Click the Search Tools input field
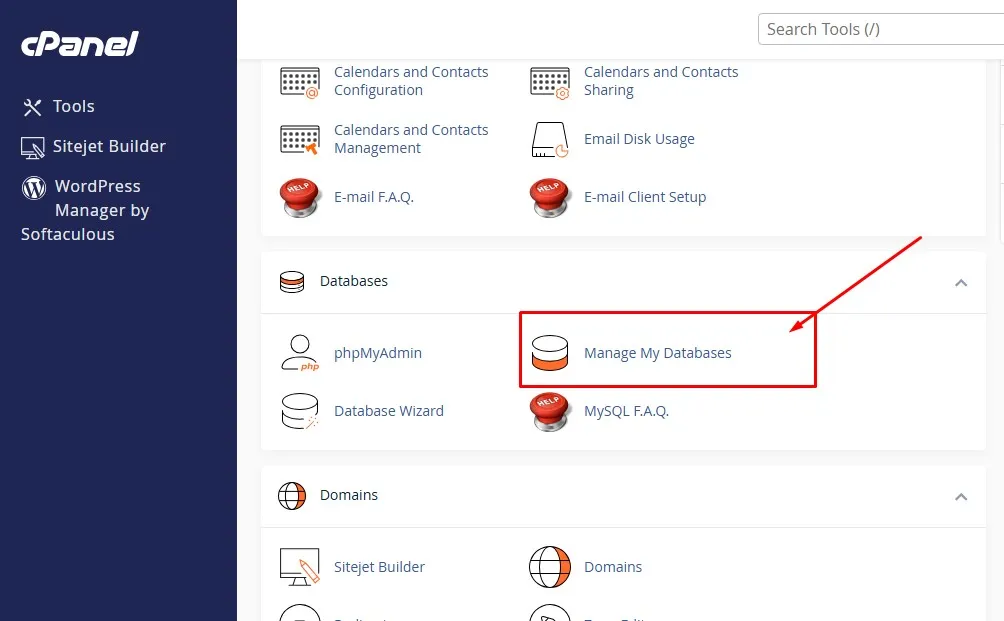 tap(880, 28)
